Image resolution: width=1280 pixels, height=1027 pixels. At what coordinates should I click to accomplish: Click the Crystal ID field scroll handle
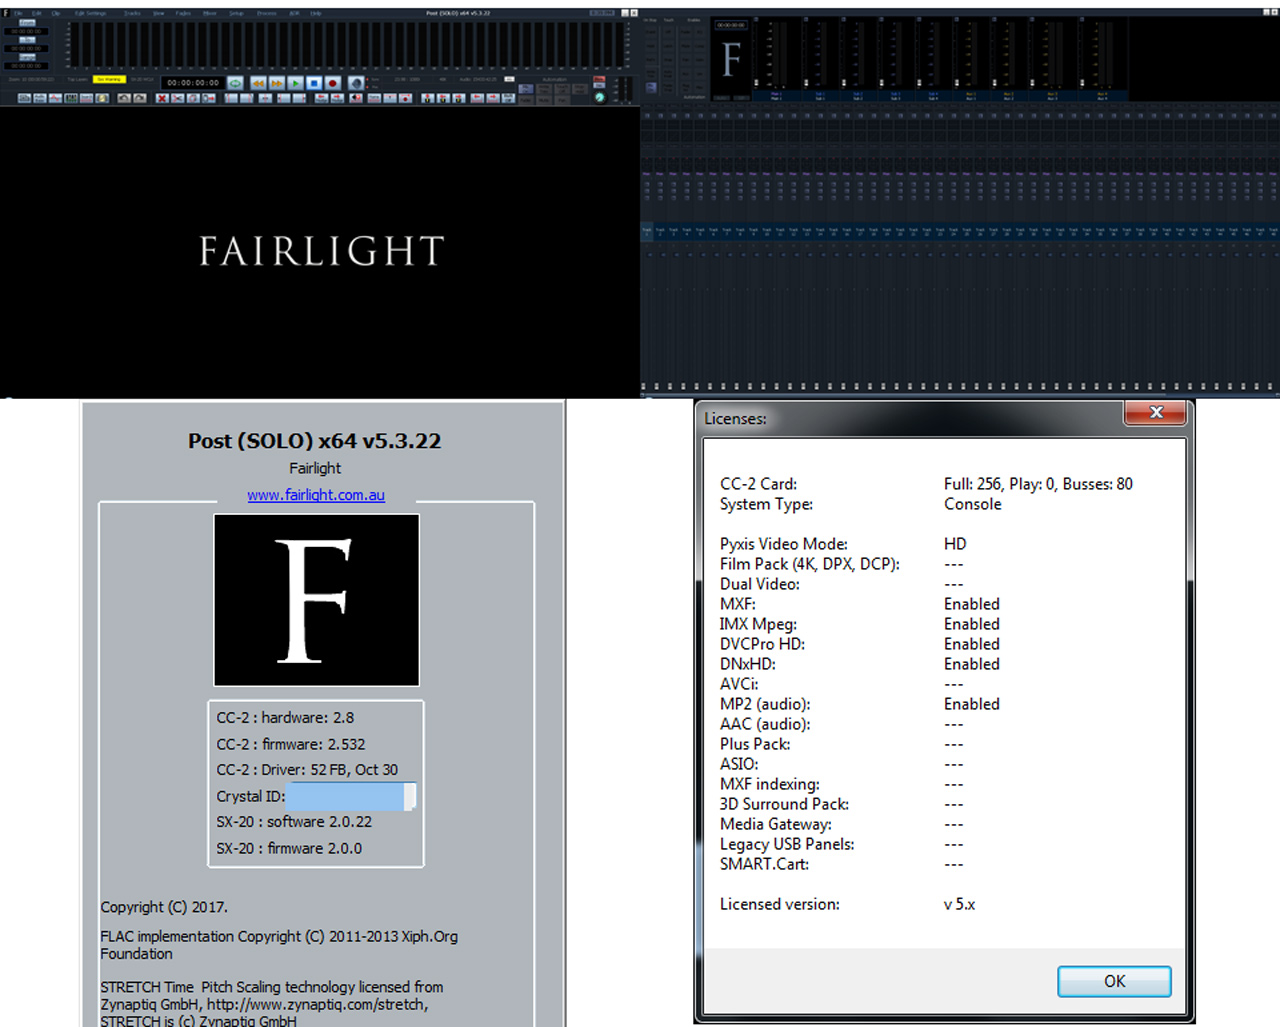pyautogui.click(x=410, y=796)
